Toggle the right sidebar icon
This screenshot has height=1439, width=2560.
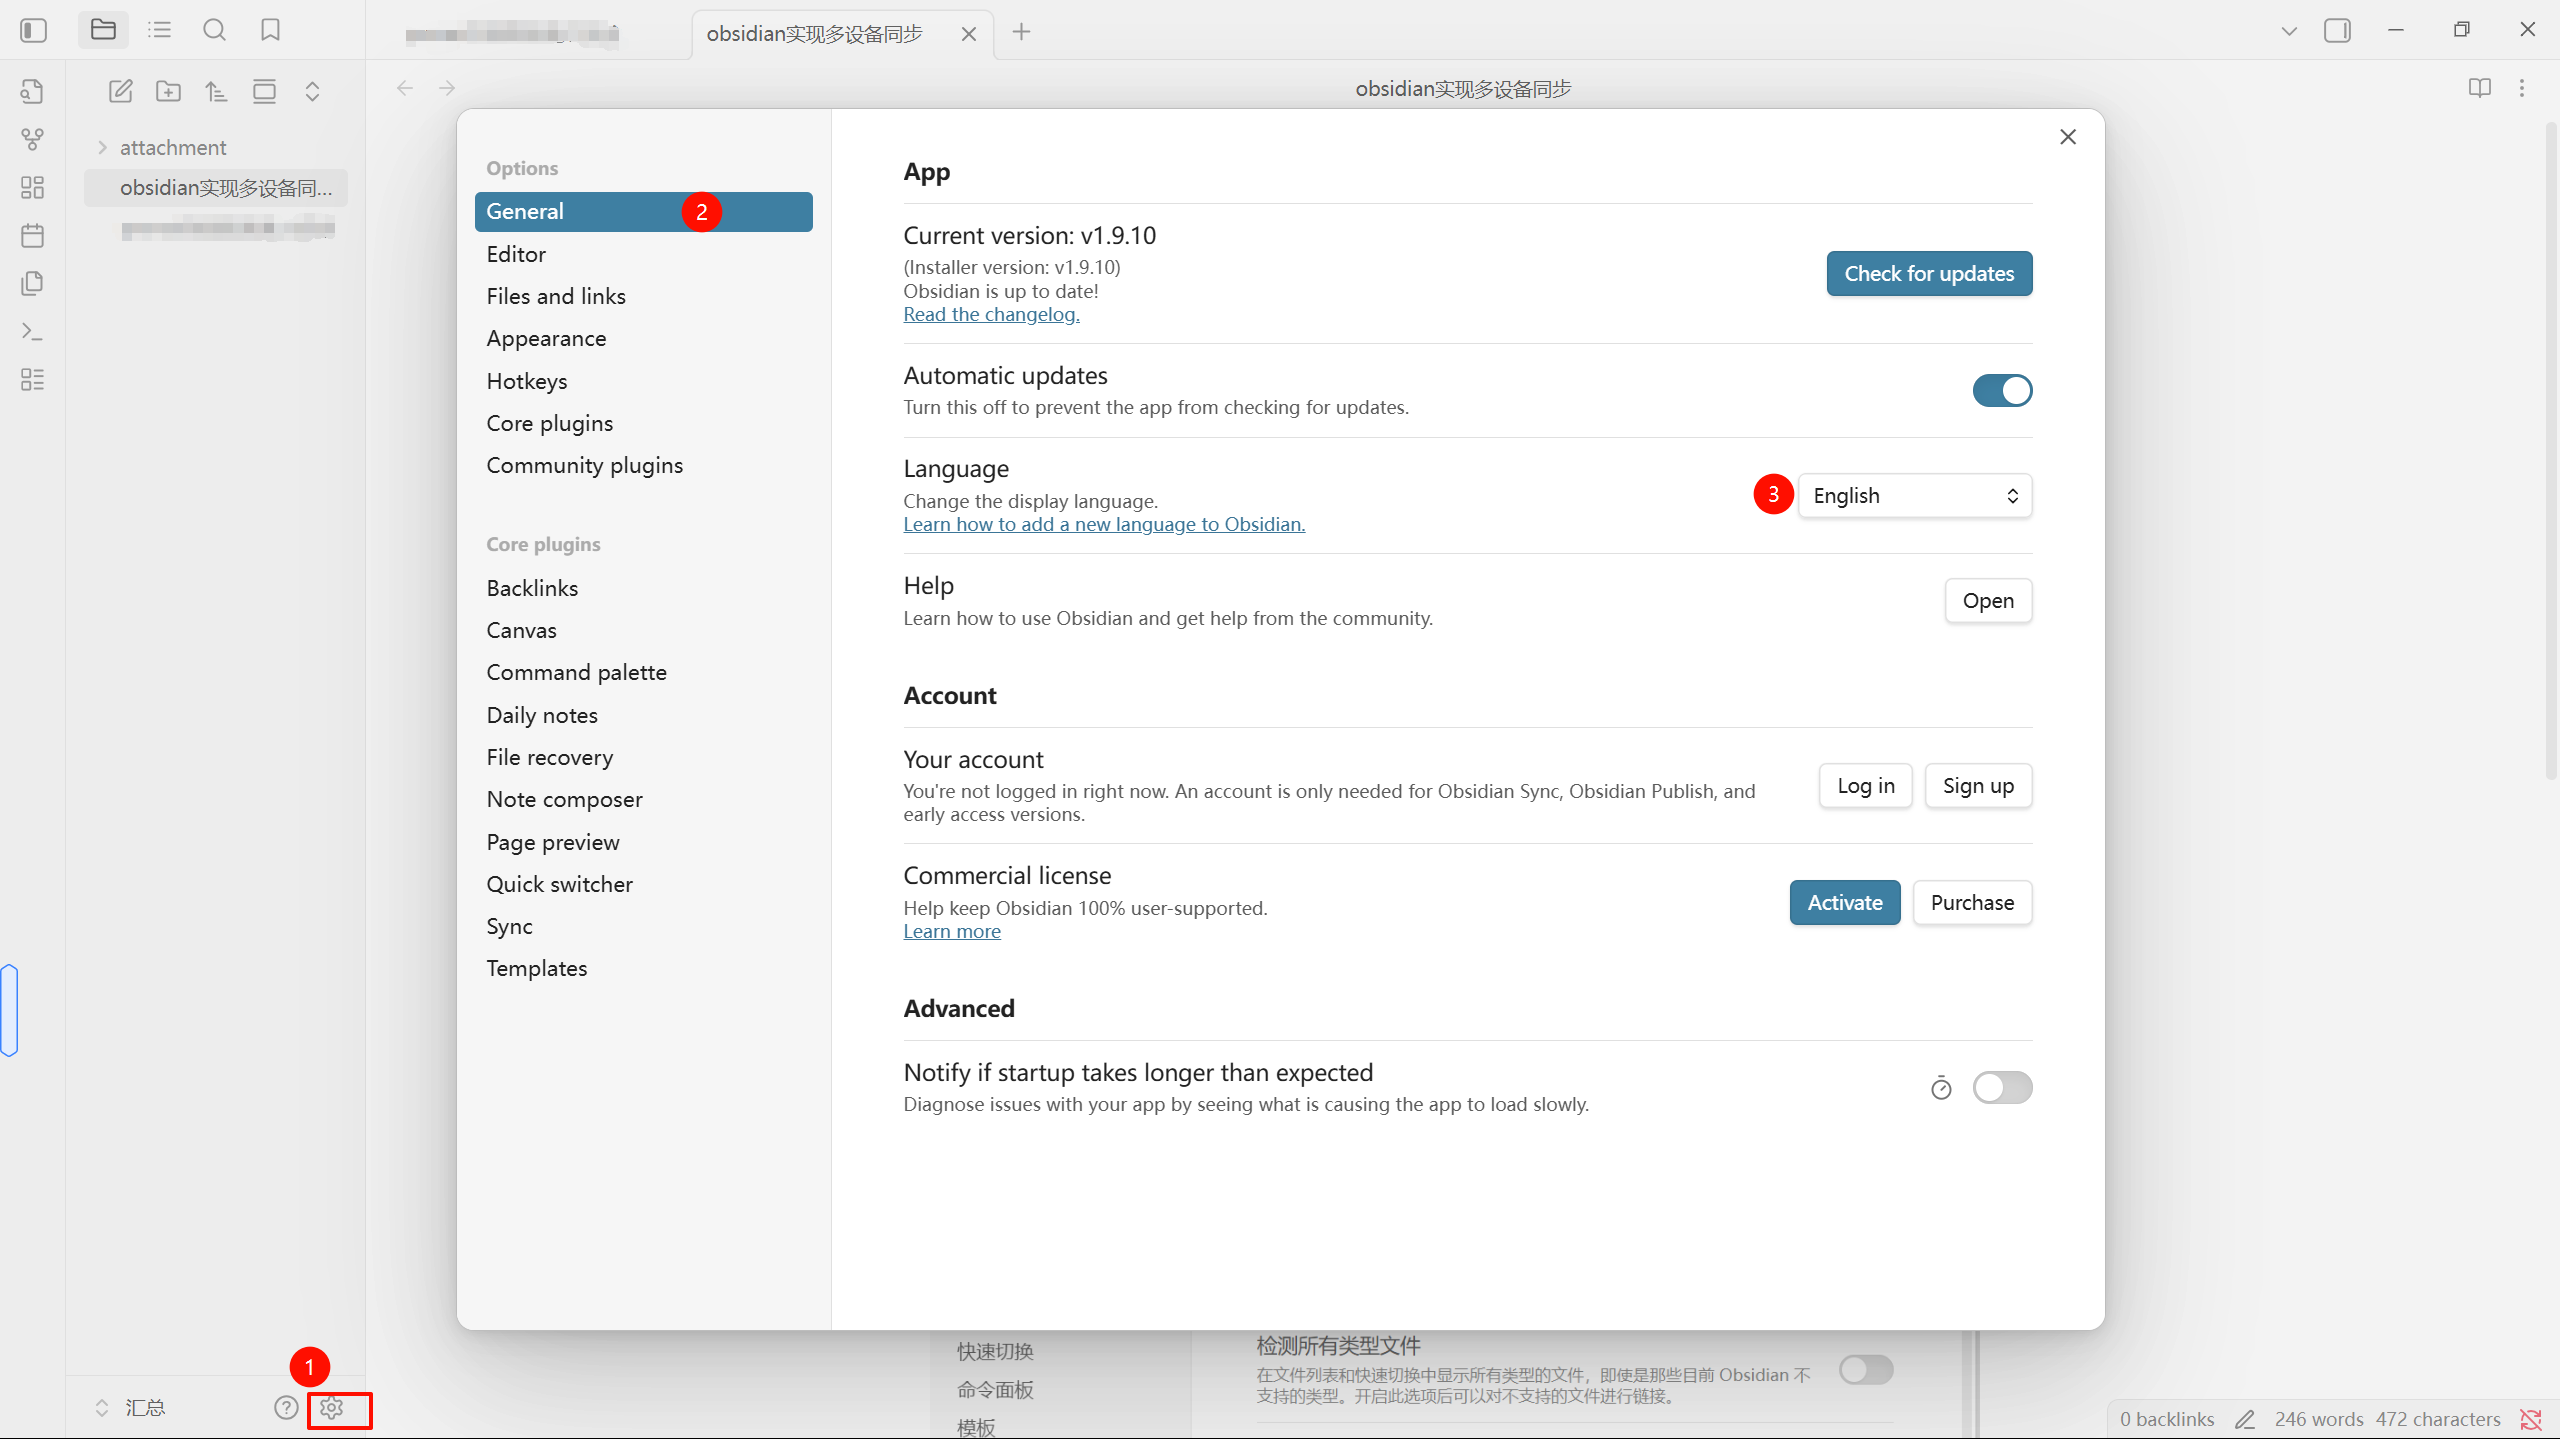coord(2337,31)
